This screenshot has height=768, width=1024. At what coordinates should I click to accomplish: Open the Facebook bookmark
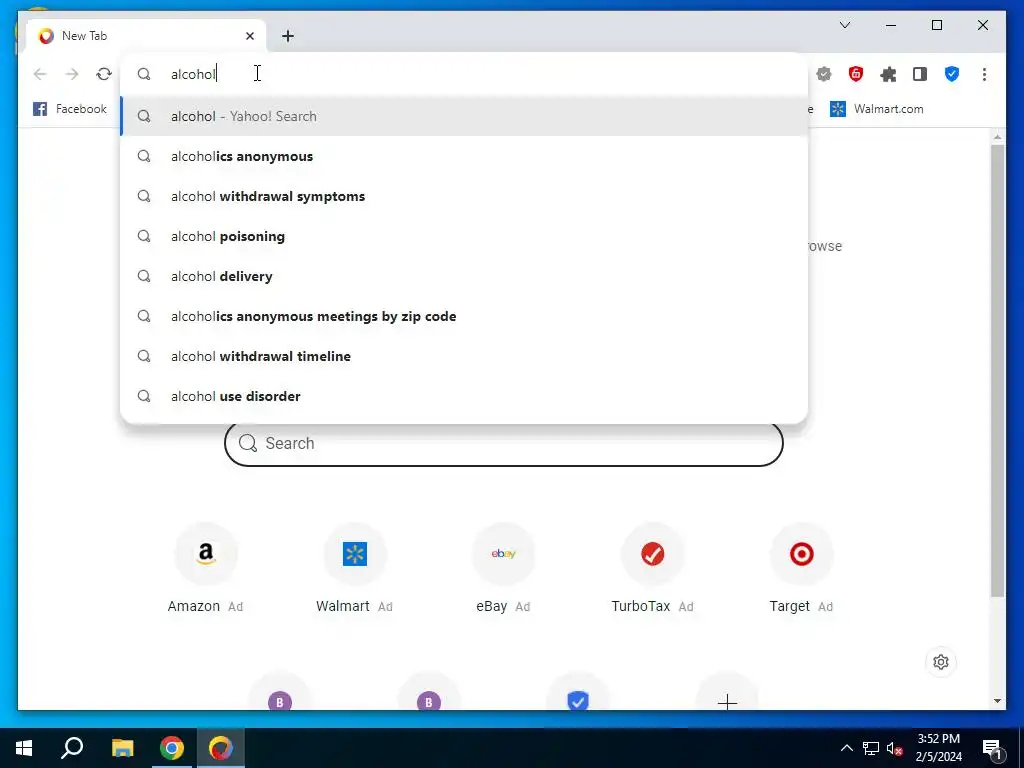pyautogui.click(x=70, y=109)
